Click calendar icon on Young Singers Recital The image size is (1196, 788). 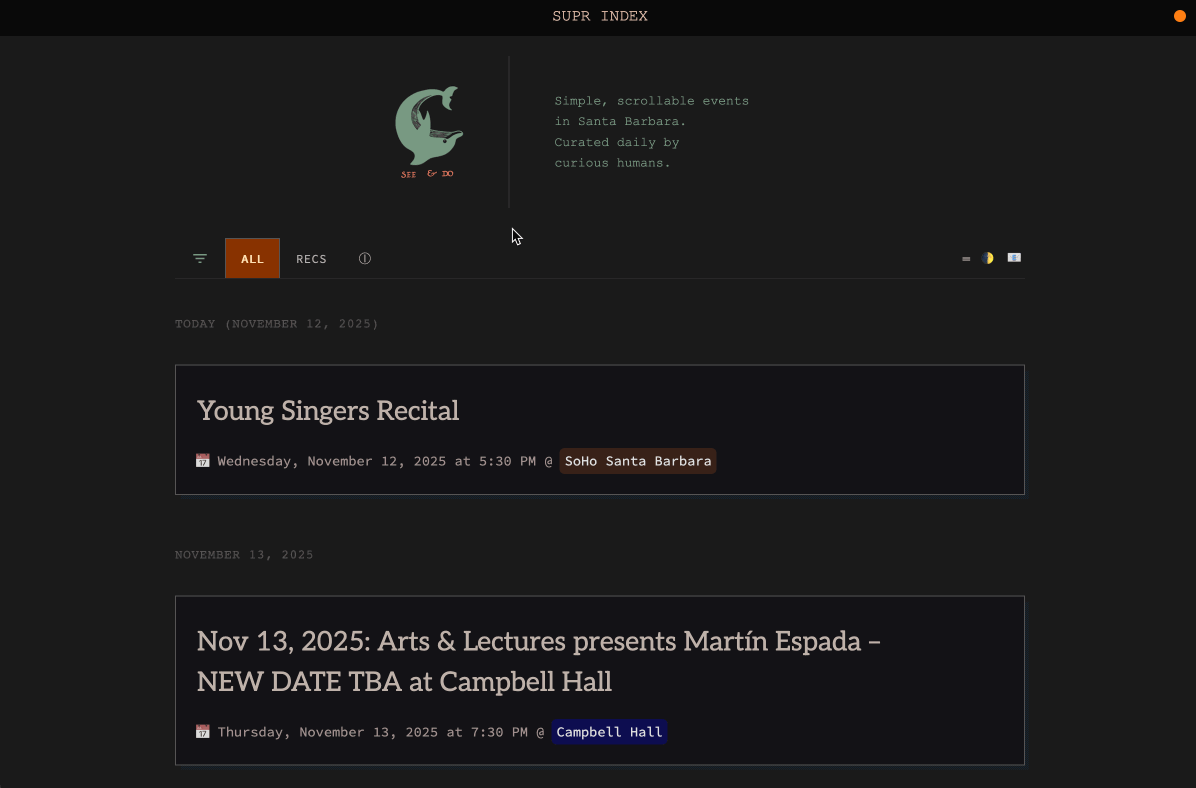203,461
